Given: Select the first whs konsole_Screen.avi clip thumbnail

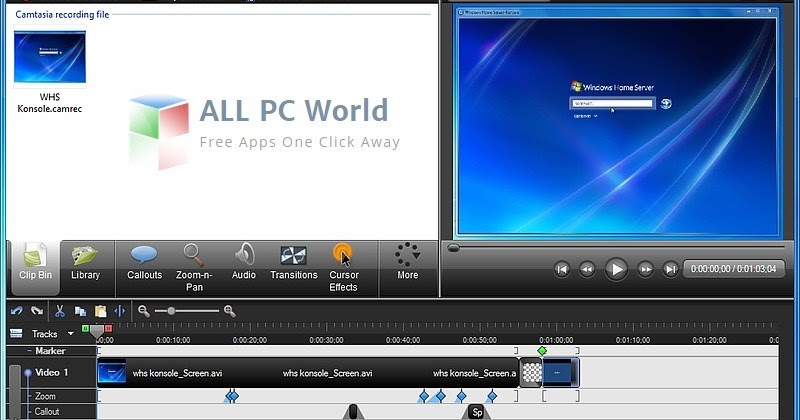Looking at the screenshot, I should (112, 373).
